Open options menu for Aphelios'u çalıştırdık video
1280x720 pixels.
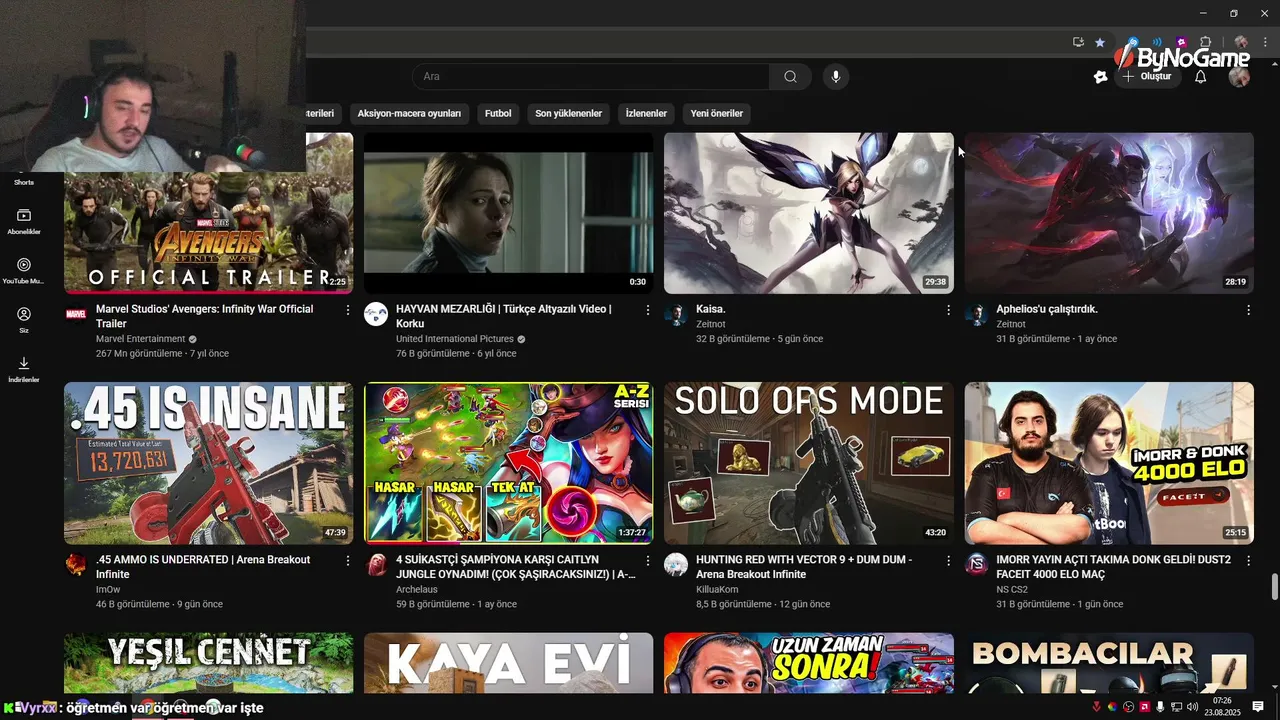(x=1248, y=310)
